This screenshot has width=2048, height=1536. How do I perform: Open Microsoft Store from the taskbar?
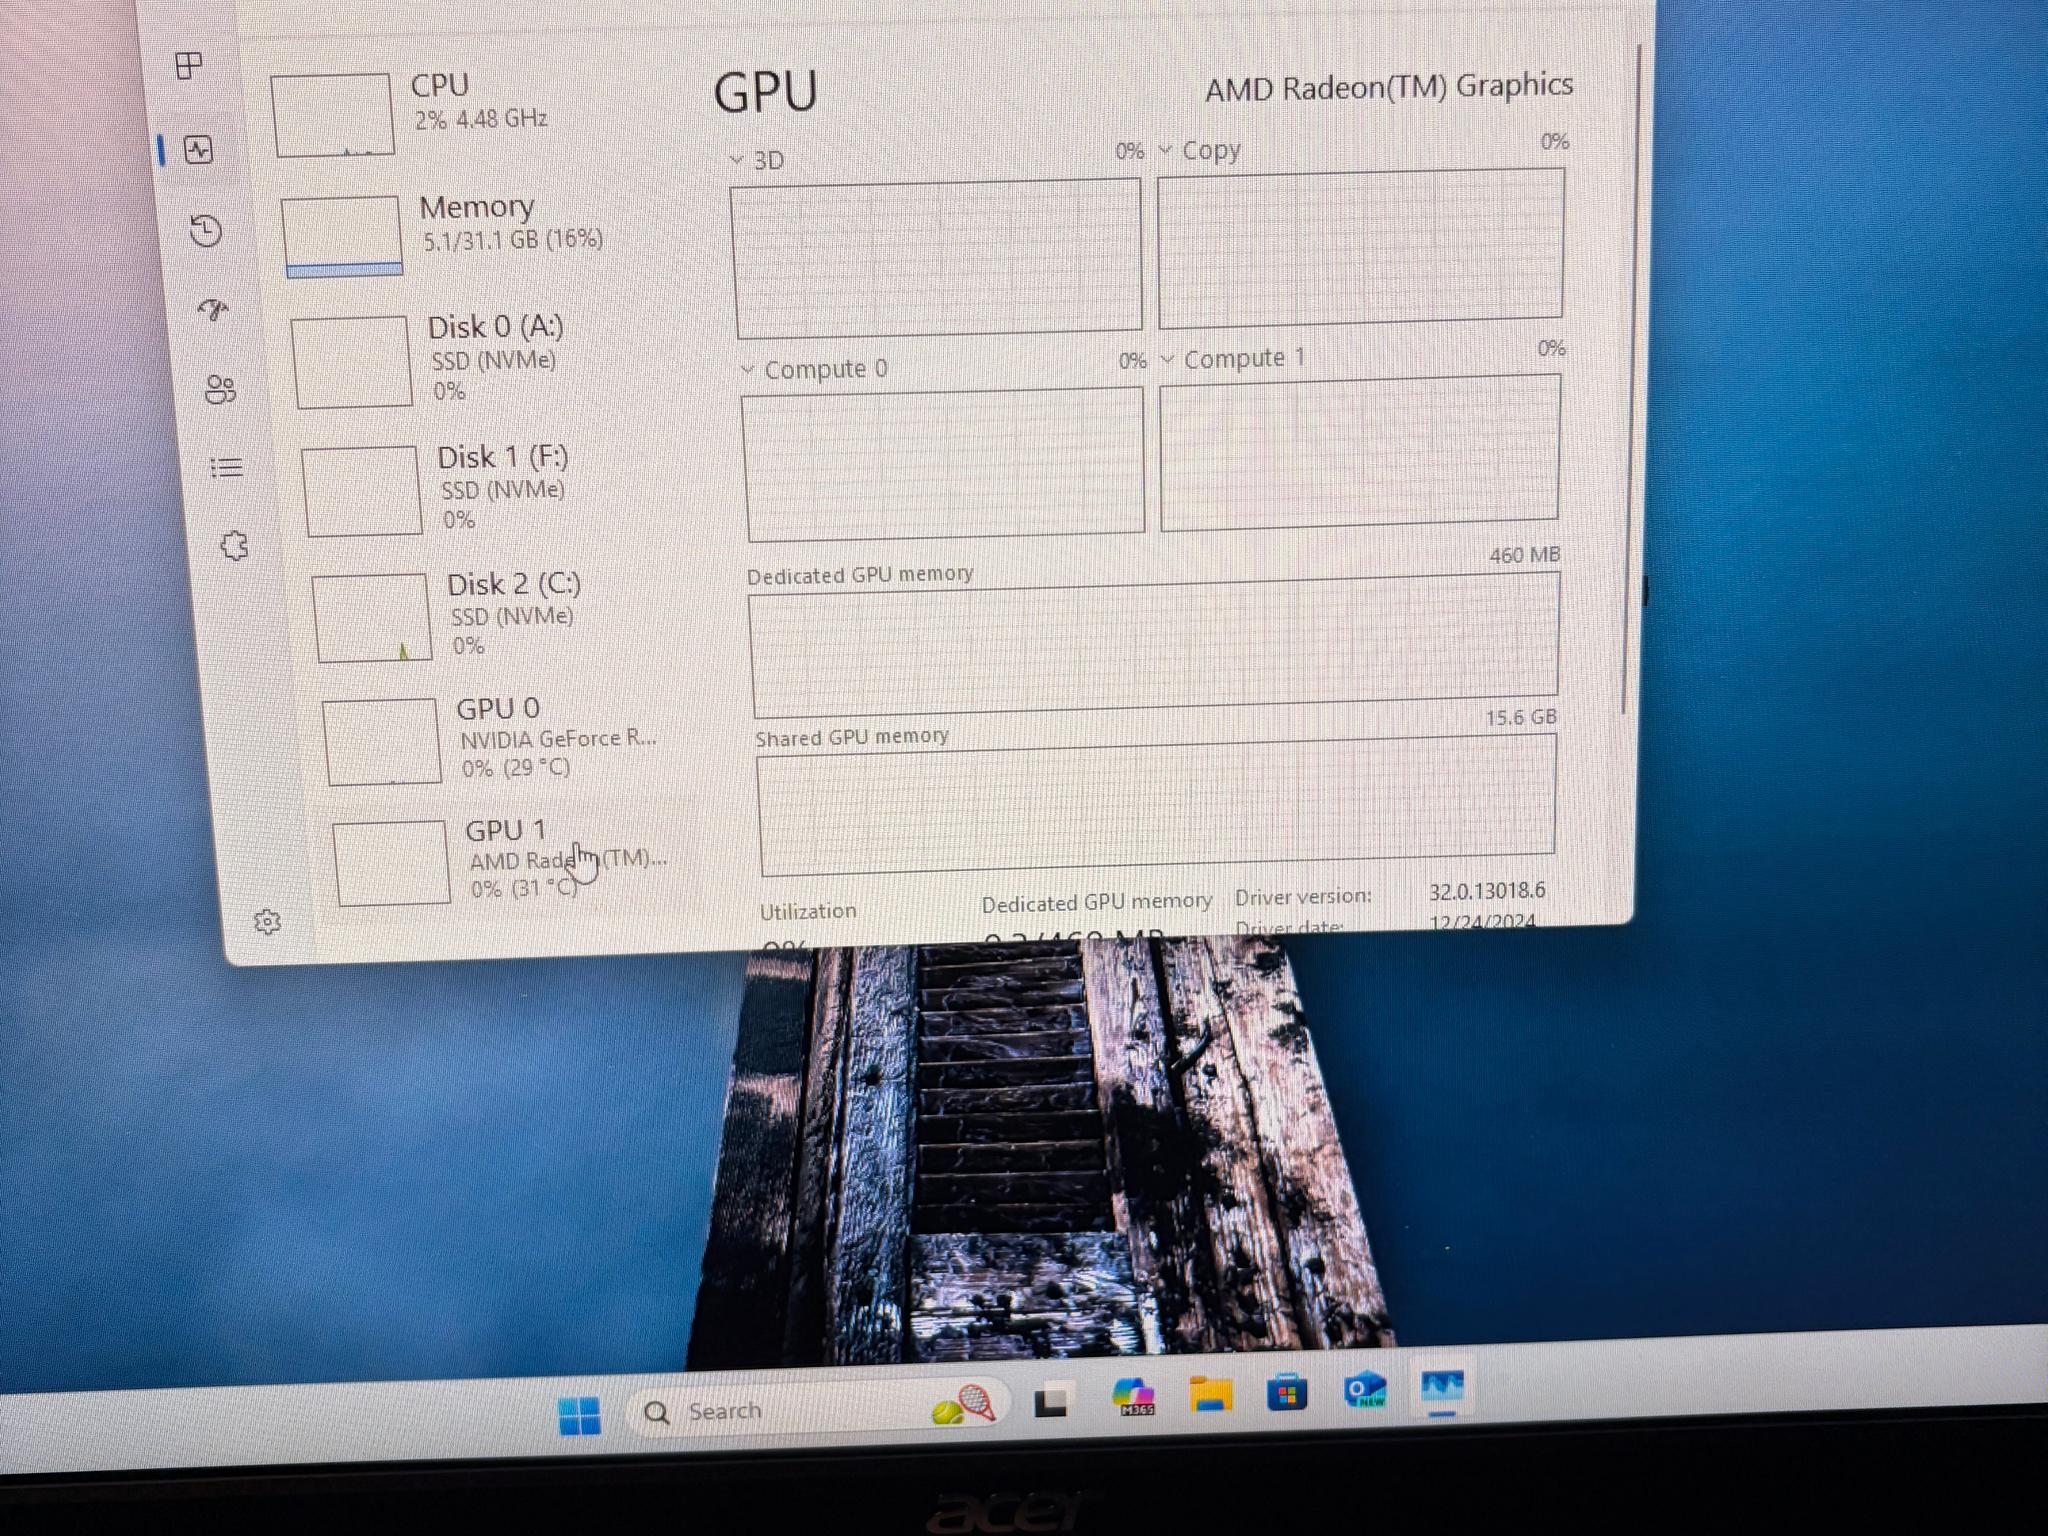coord(1287,1392)
